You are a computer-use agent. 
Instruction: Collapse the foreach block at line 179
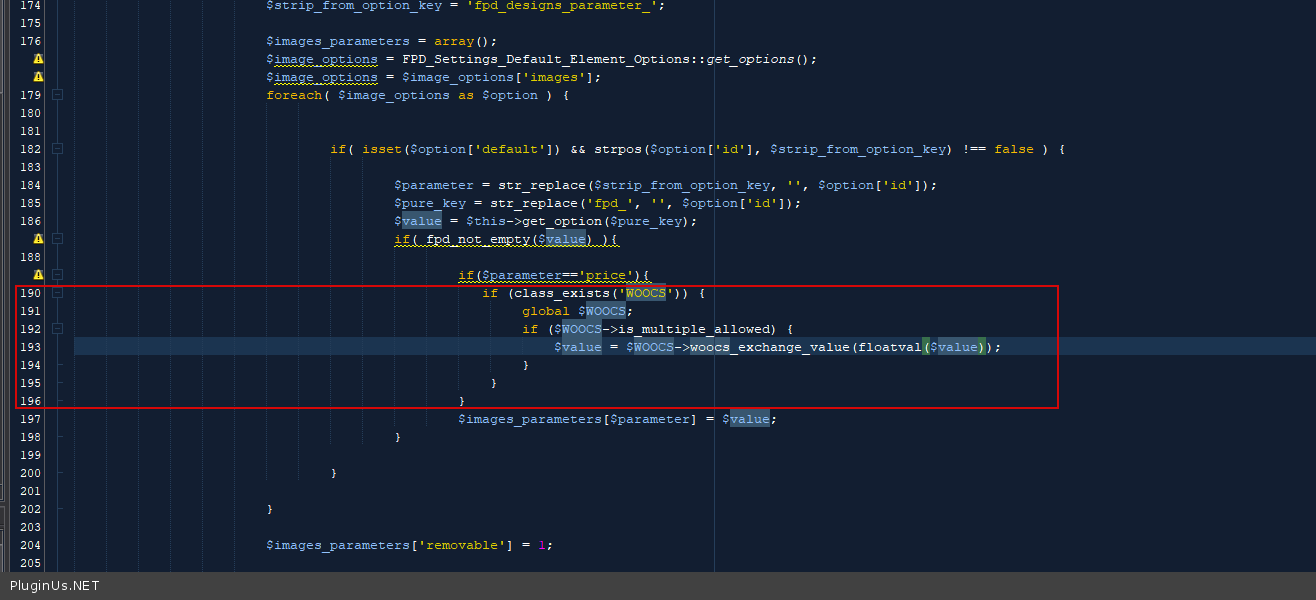pyautogui.click(x=57, y=95)
